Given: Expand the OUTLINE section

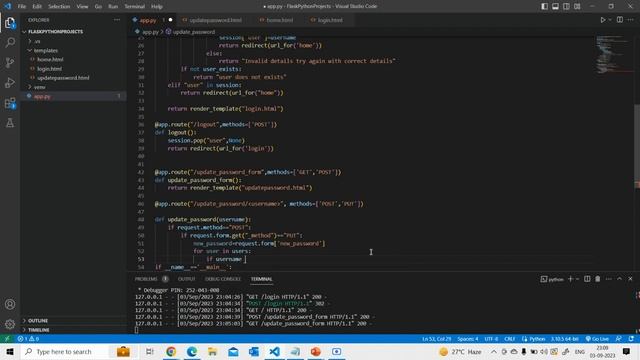Looking at the screenshot, I should (x=38, y=321).
